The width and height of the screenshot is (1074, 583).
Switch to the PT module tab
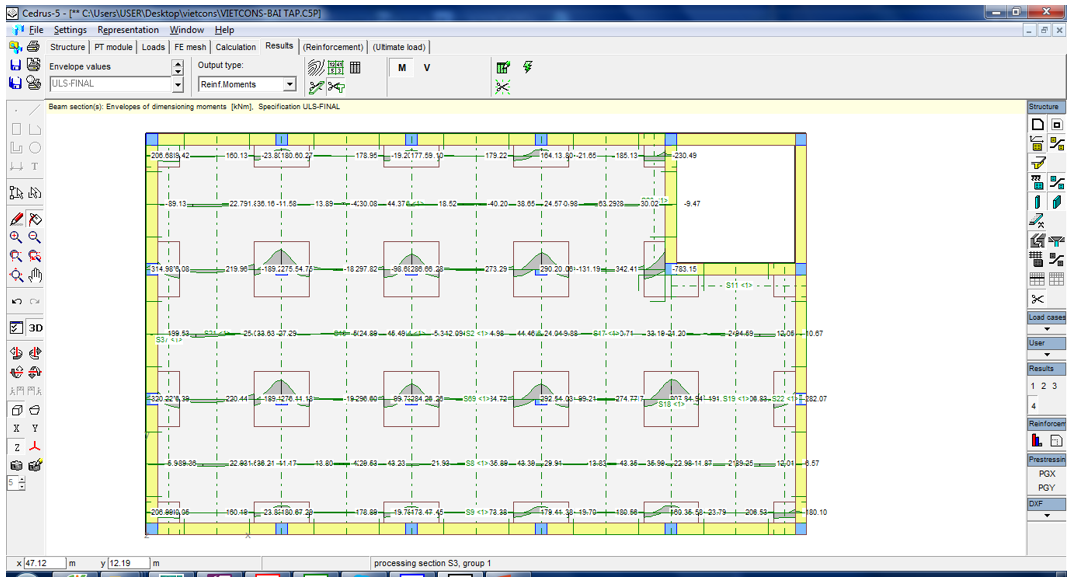114,47
